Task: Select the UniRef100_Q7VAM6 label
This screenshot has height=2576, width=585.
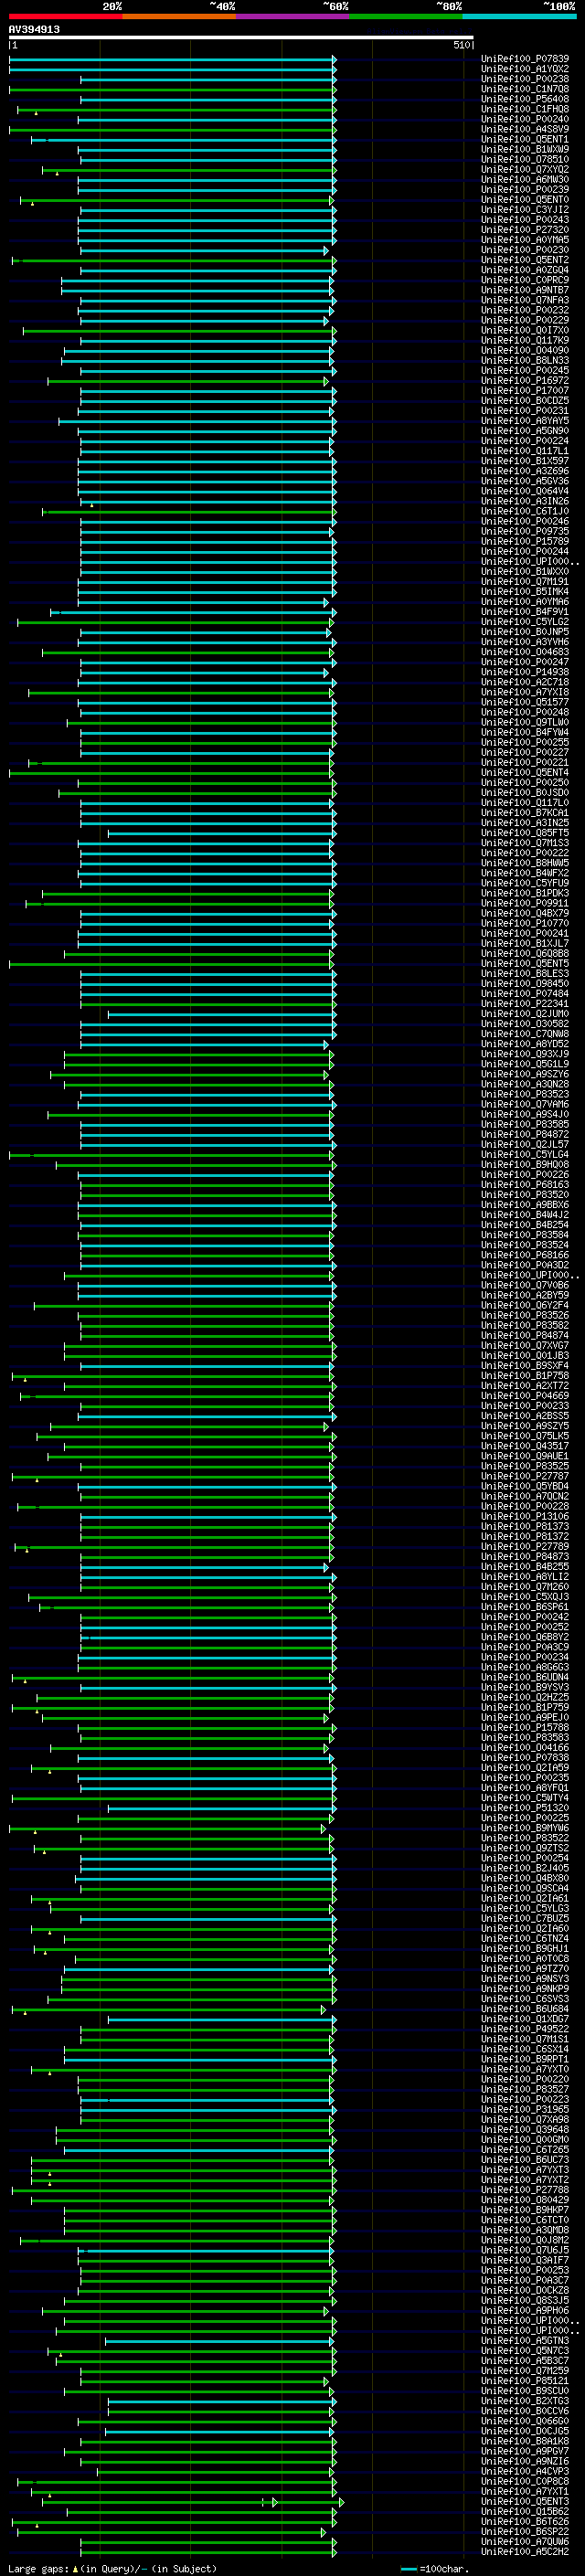Action: pos(525,1104)
